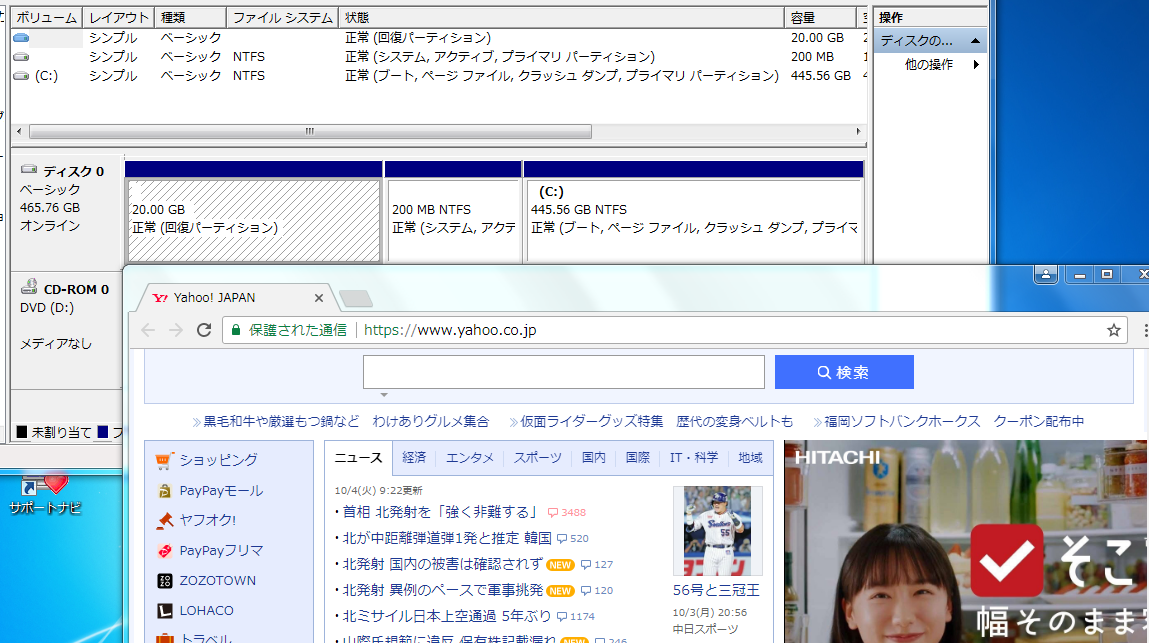Click volume list horizontal scrollbar thumb
This screenshot has width=1149, height=643.
pos(310,132)
